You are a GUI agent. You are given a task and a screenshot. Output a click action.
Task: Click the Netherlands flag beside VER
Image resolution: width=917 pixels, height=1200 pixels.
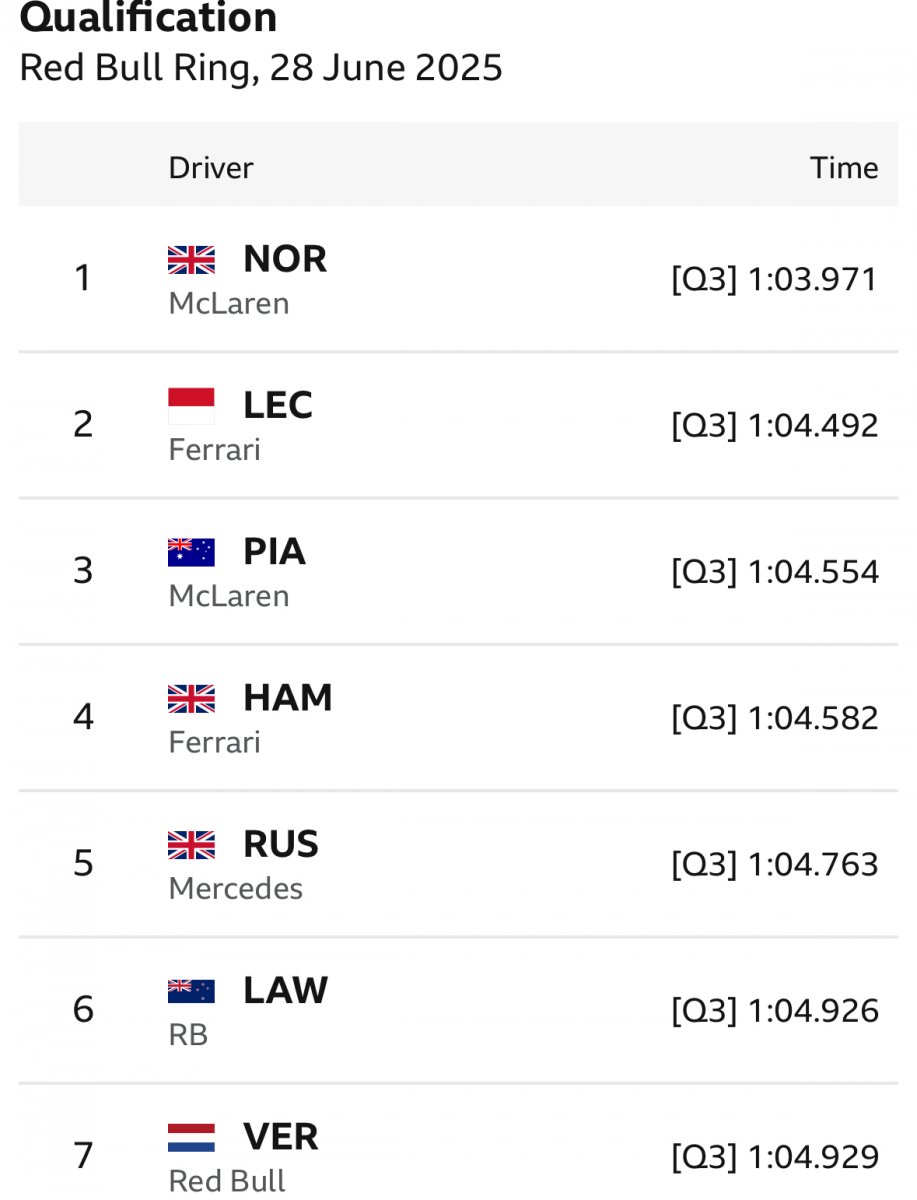[x=191, y=1137]
